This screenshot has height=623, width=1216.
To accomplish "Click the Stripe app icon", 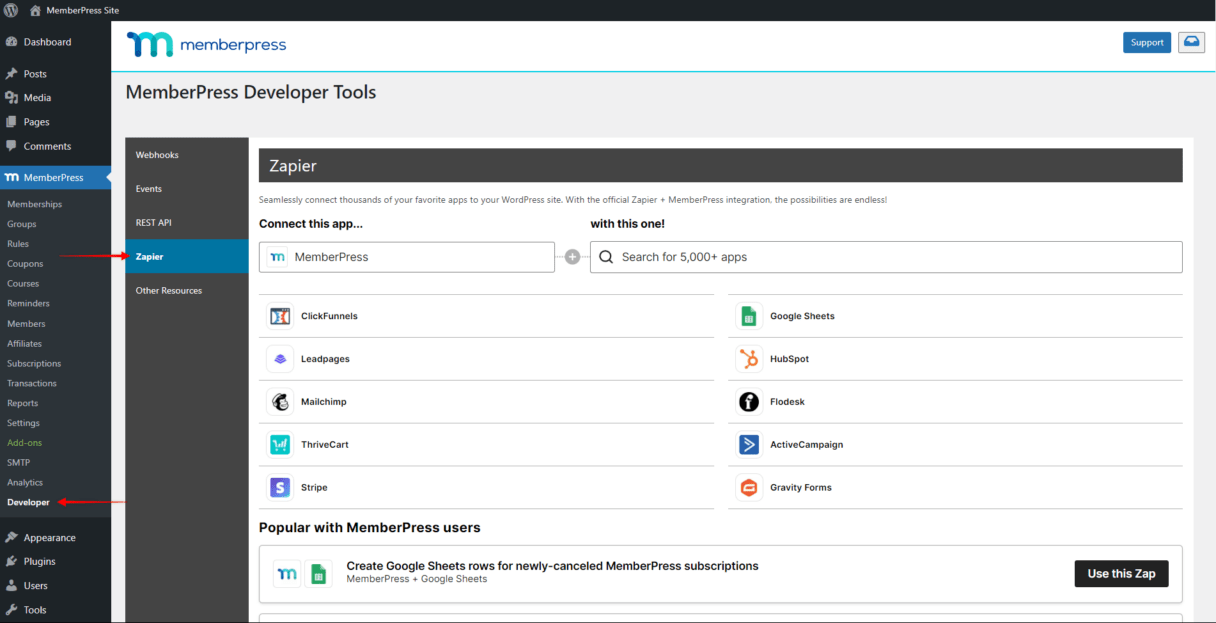I will (280, 488).
